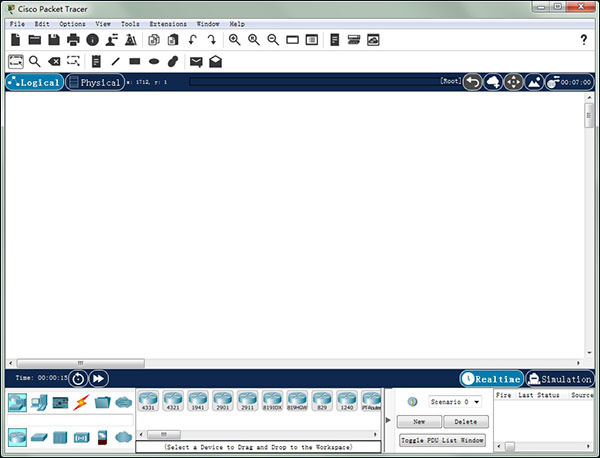Click the Add Simple PDU envelope icon

click(196, 62)
